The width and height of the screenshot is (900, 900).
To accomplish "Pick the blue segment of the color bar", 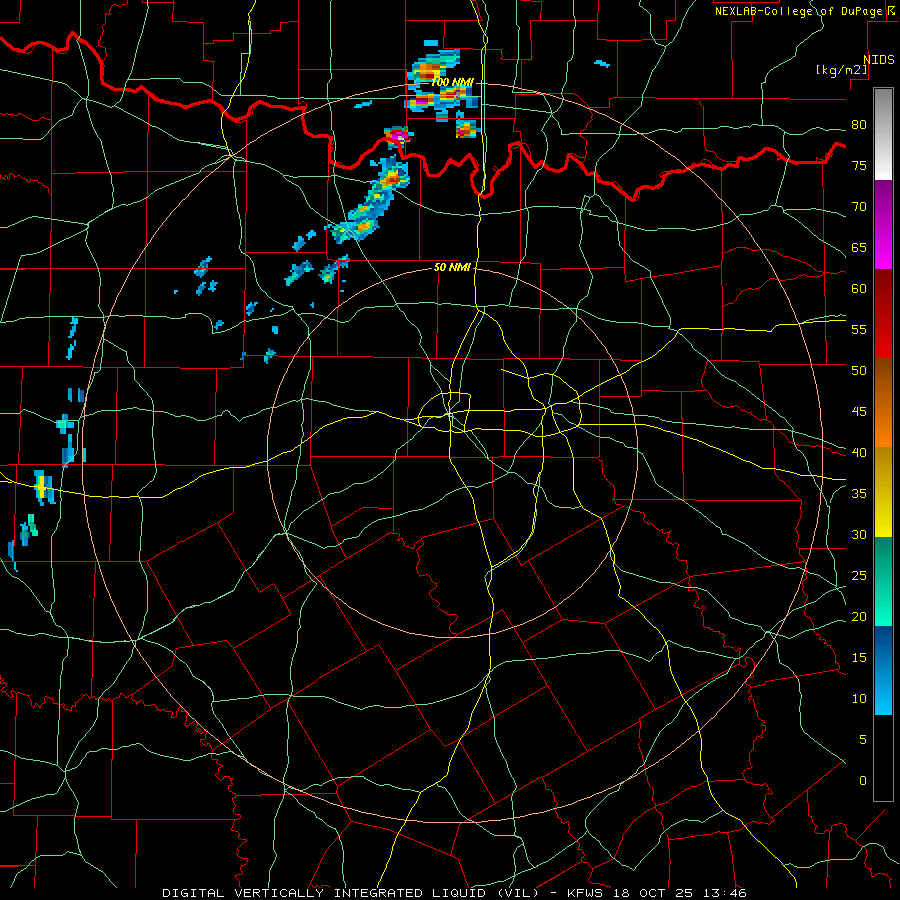I will tap(883, 670).
